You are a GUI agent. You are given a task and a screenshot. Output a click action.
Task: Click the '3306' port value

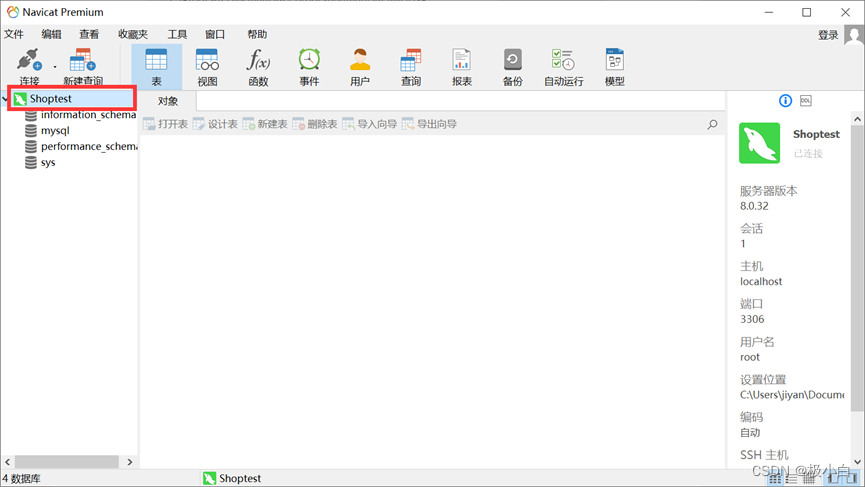click(752, 319)
